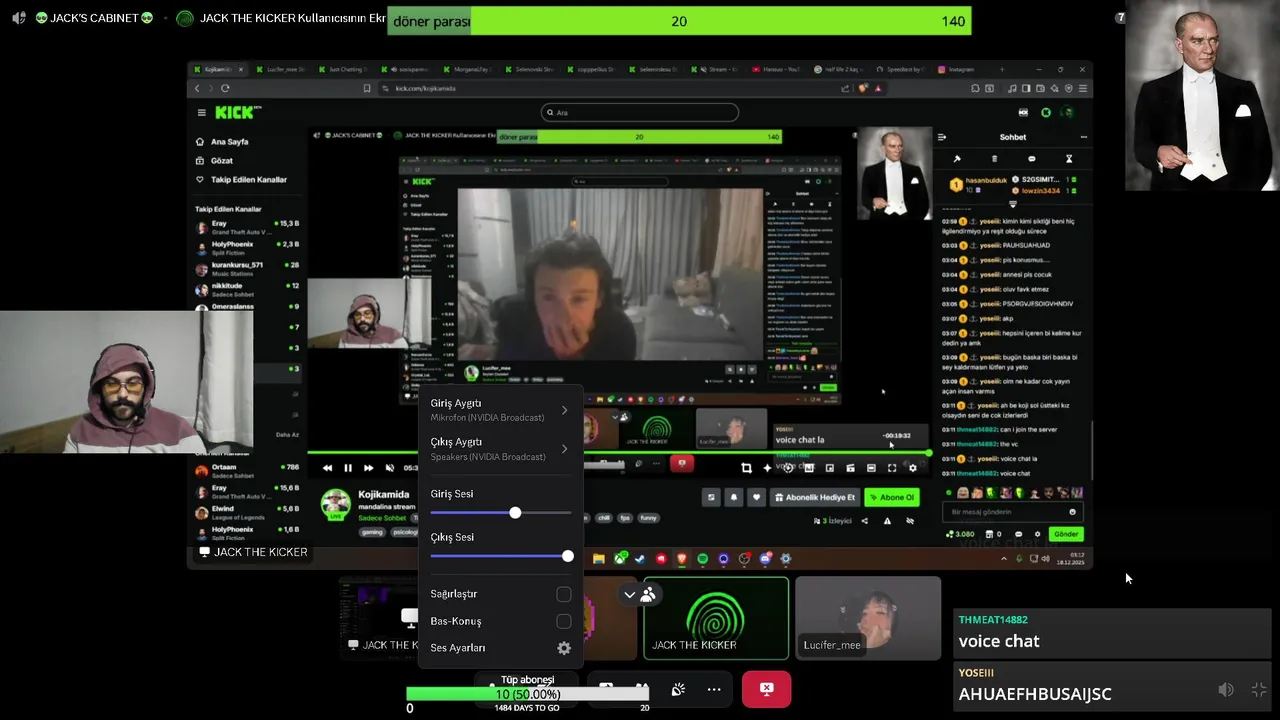Click the minimize-view arrows icon bottom right
This screenshot has height=720, width=1280.
(x=1259, y=690)
